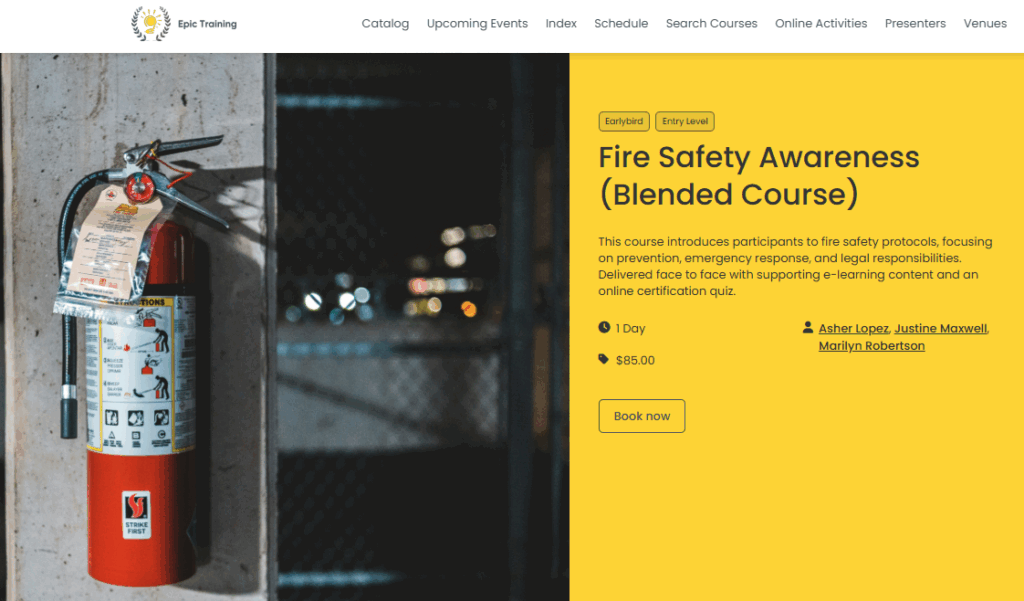This screenshot has width=1024, height=601.
Task: Click the fire extinguisher course image
Action: click(285, 327)
